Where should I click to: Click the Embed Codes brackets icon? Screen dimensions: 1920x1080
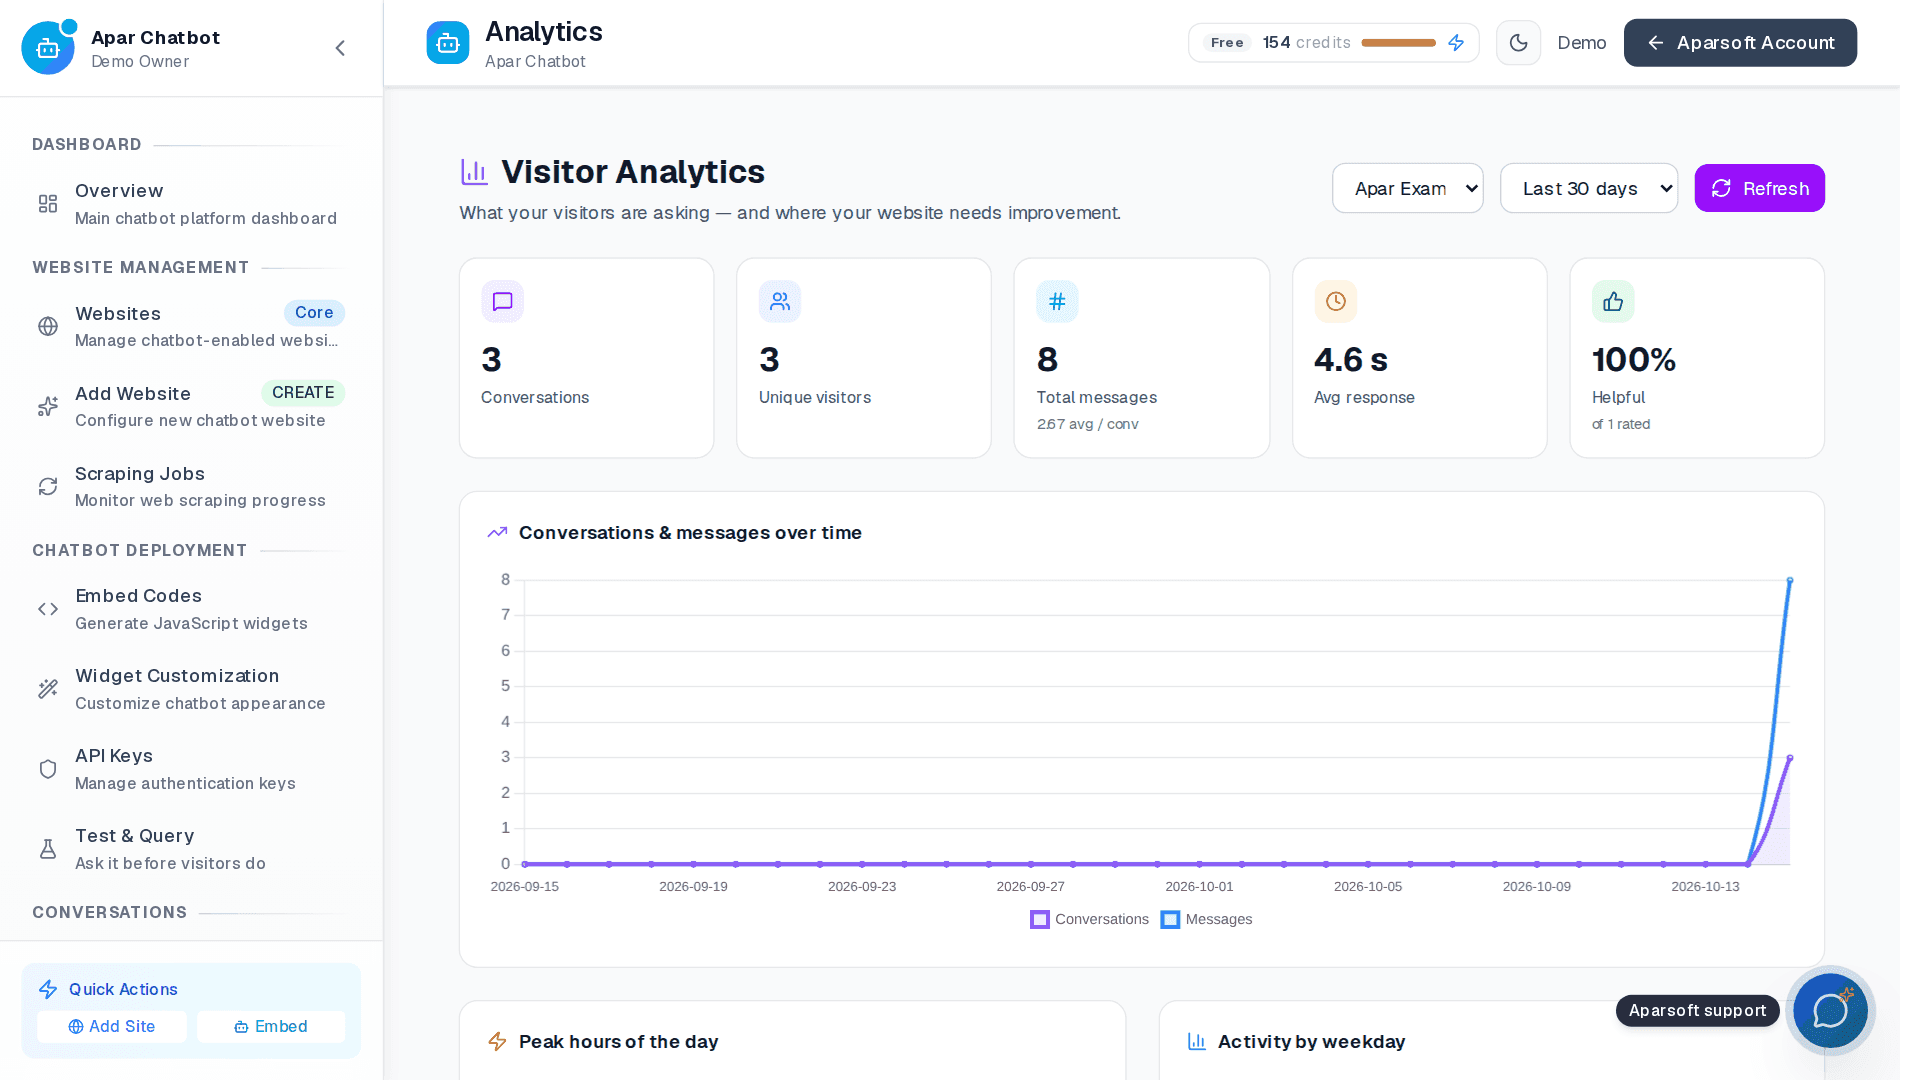pyautogui.click(x=48, y=609)
